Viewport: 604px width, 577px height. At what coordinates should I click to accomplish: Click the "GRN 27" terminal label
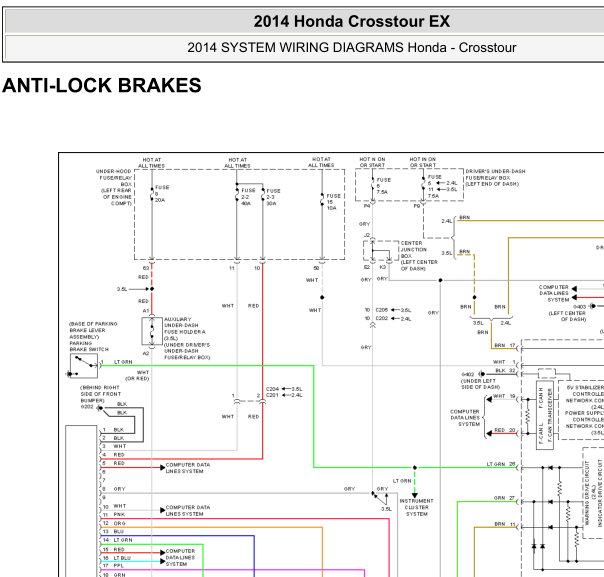pos(504,498)
